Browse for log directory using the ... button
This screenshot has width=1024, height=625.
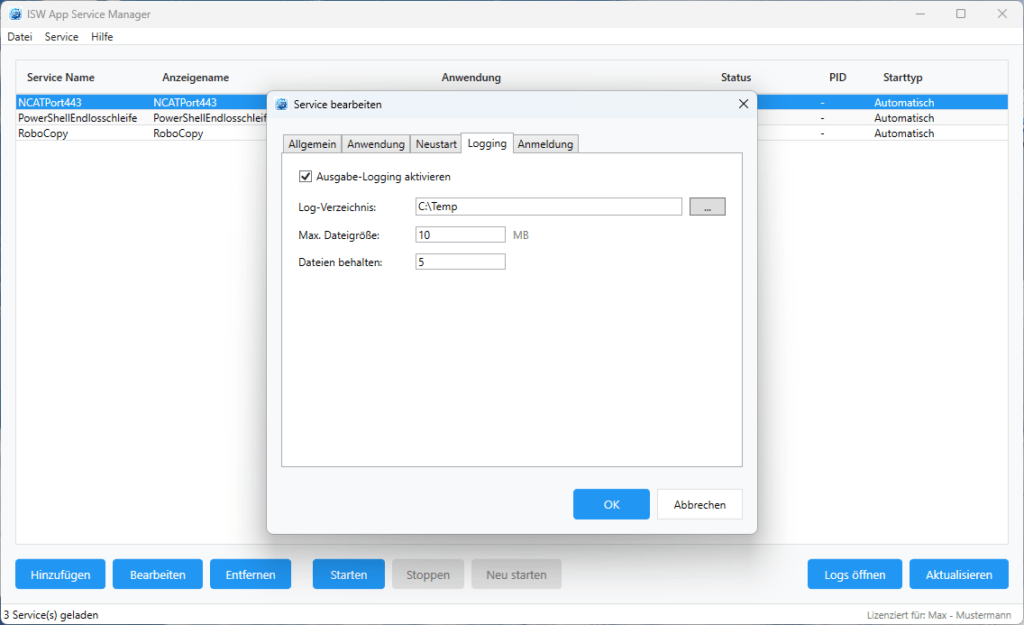click(x=707, y=206)
